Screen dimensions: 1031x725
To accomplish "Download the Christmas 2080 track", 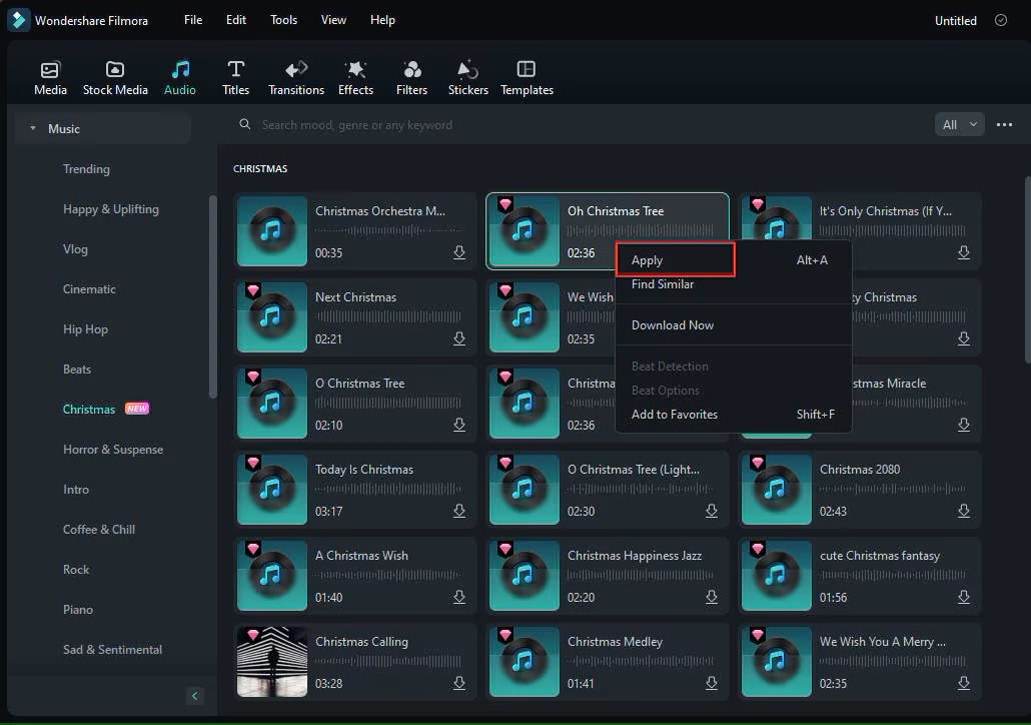I will [963, 511].
